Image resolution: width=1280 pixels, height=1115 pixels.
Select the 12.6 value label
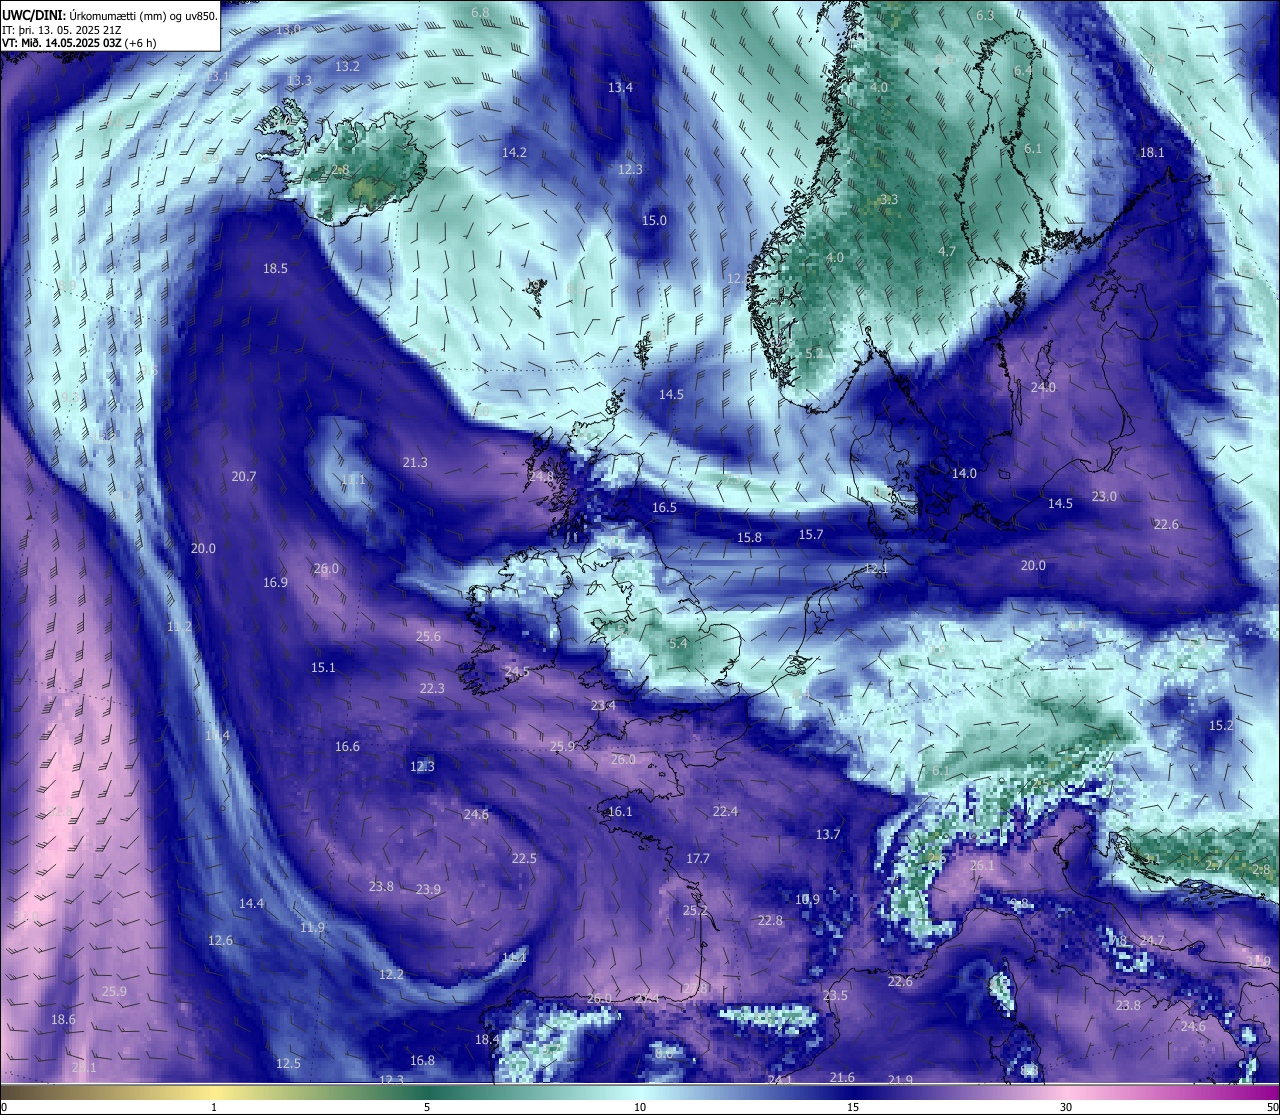click(x=220, y=941)
